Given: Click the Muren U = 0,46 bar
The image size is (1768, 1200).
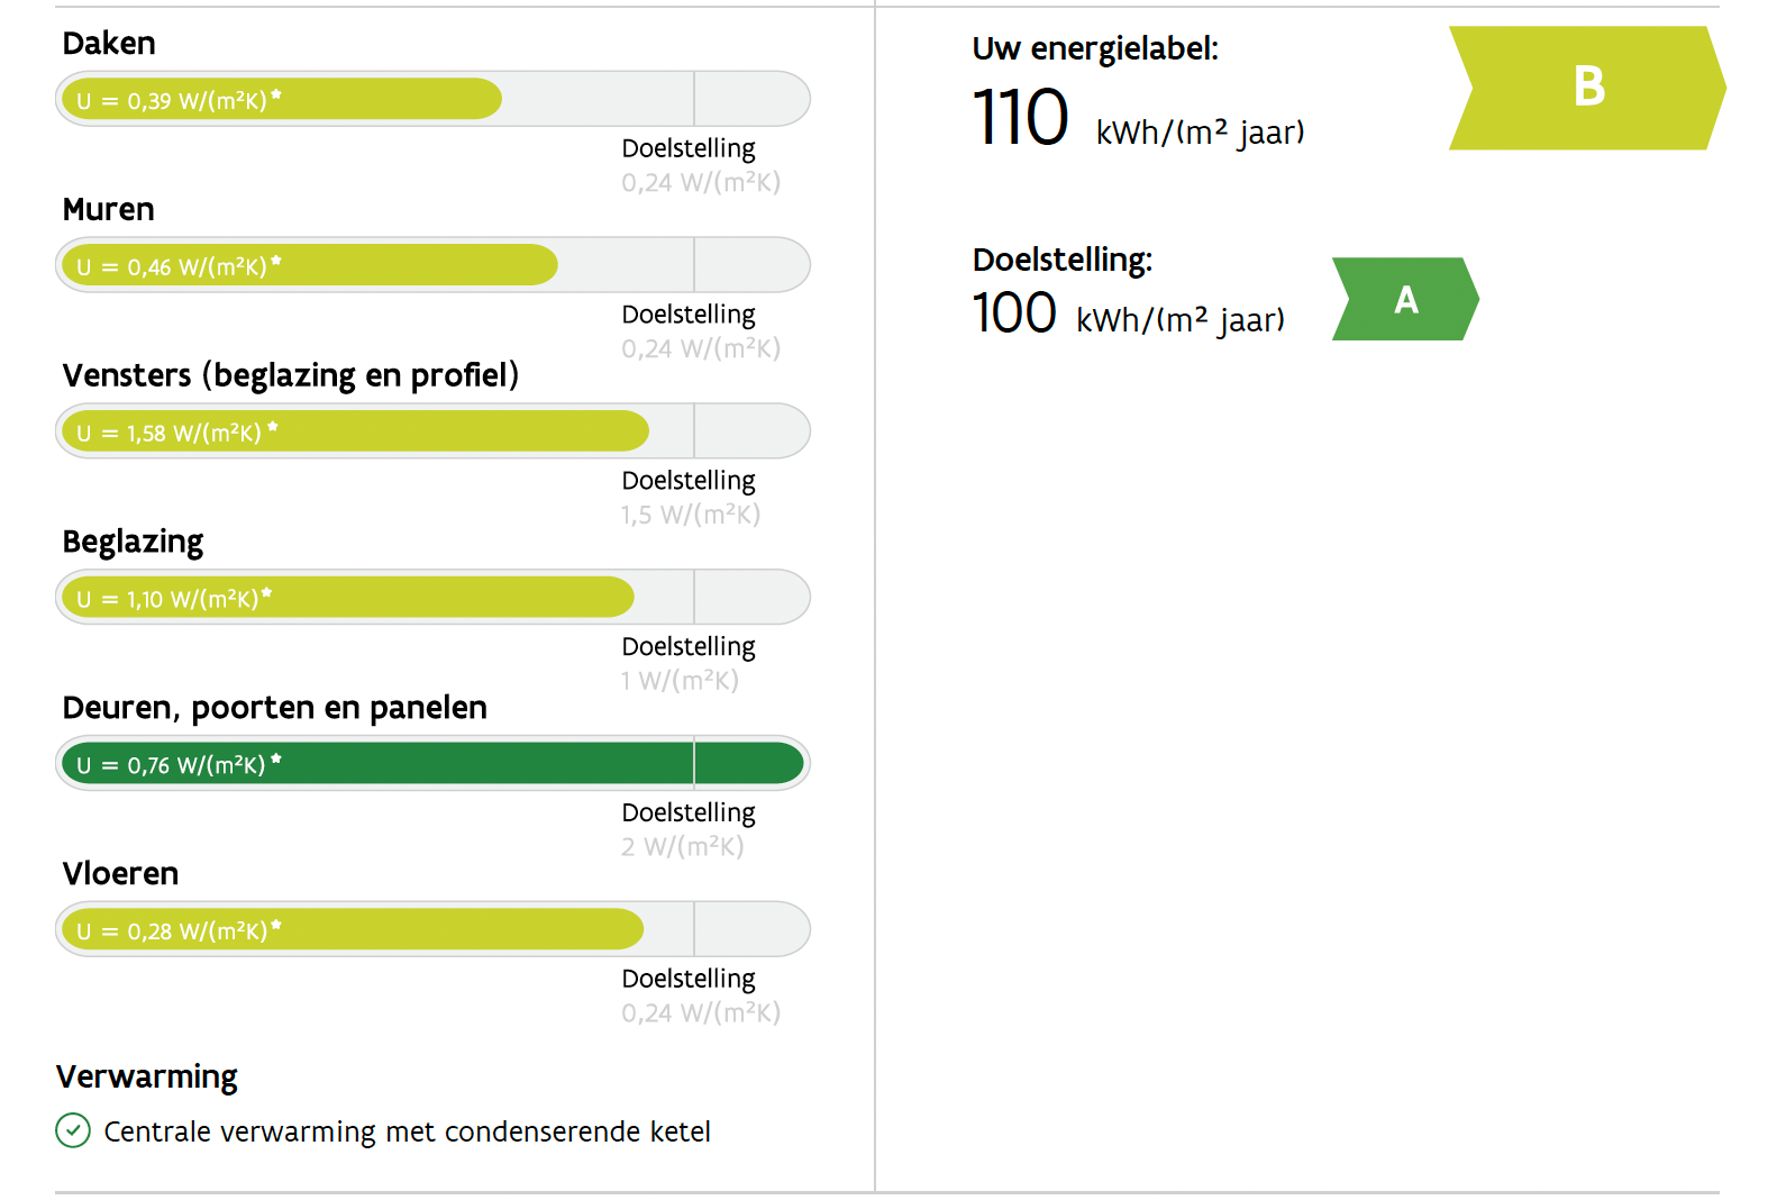Looking at the screenshot, I should click(433, 265).
